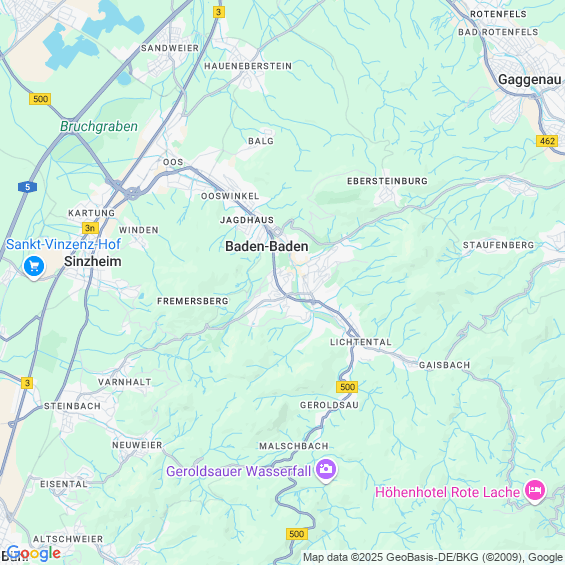Click the Google logo

(34, 553)
